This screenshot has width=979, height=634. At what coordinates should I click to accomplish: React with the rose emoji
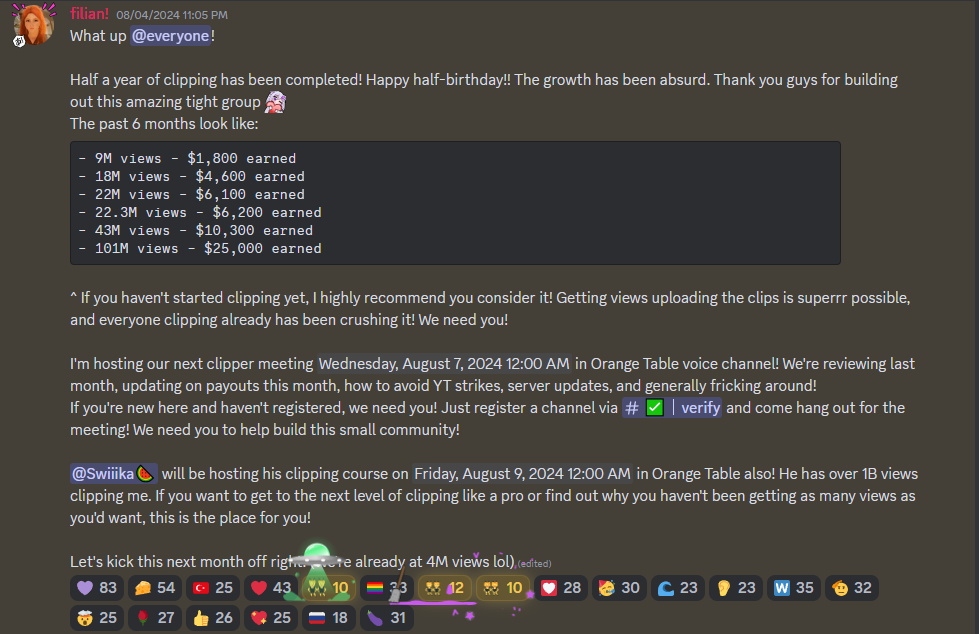[155, 618]
